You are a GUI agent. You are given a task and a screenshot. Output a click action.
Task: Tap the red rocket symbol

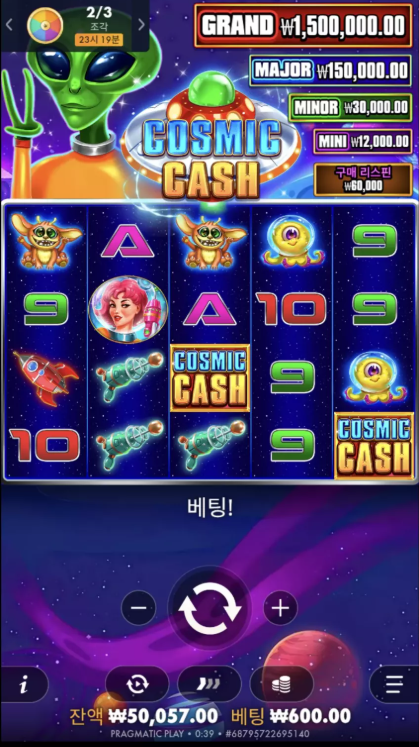pyautogui.click(x=46, y=377)
